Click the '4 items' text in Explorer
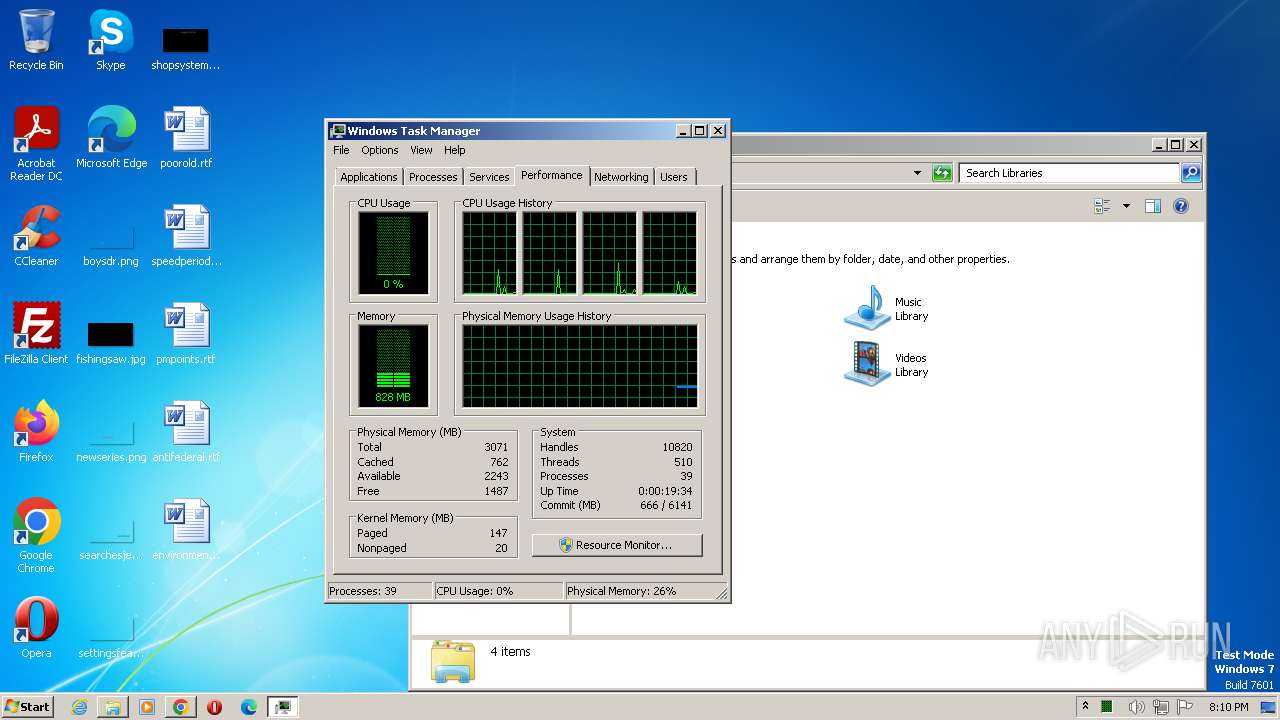The width and height of the screenshot is (1280, 720). tap(510, 652)
